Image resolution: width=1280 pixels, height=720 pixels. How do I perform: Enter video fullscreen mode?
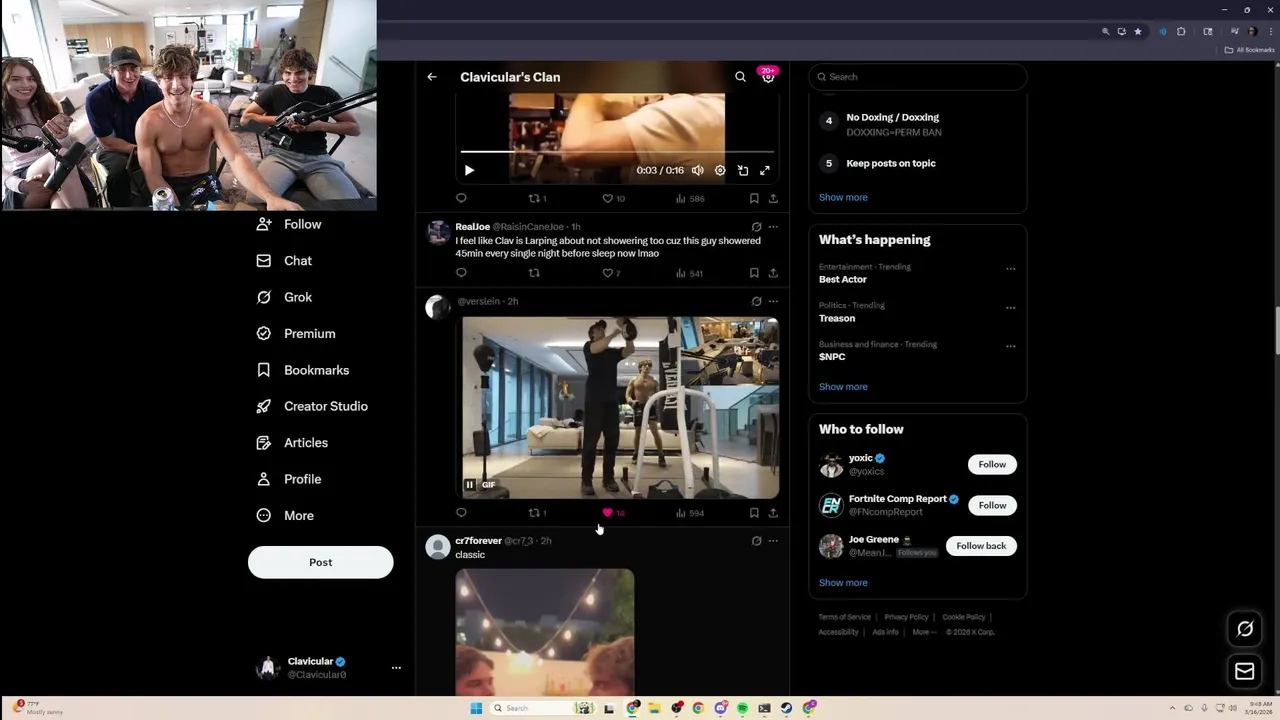[x=765, y=170]
